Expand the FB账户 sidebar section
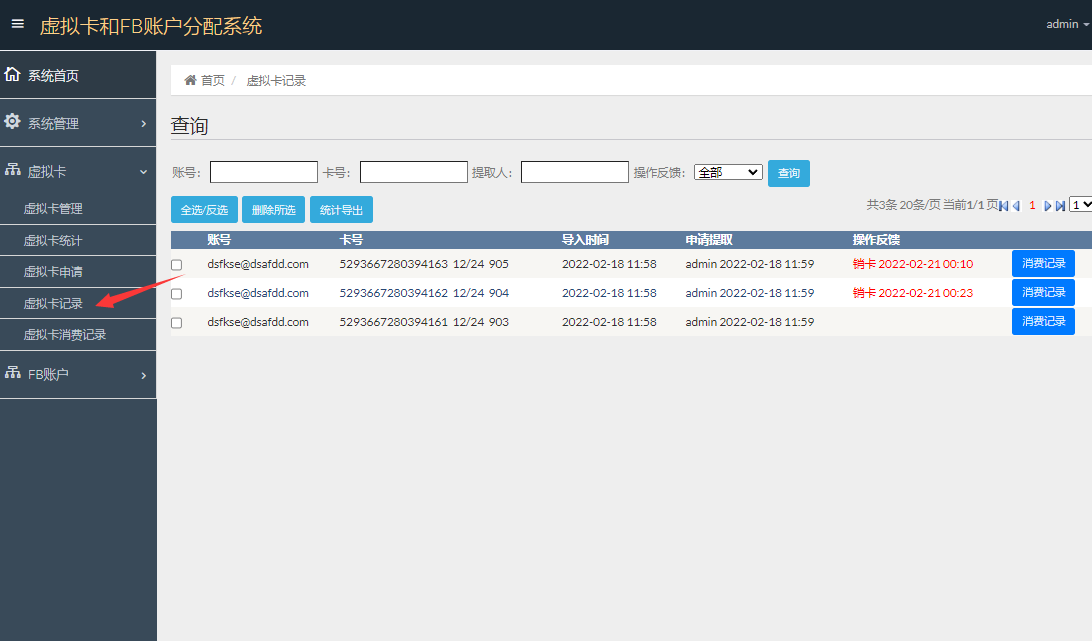Screen dimensions: 1092x641 (78, 374)
